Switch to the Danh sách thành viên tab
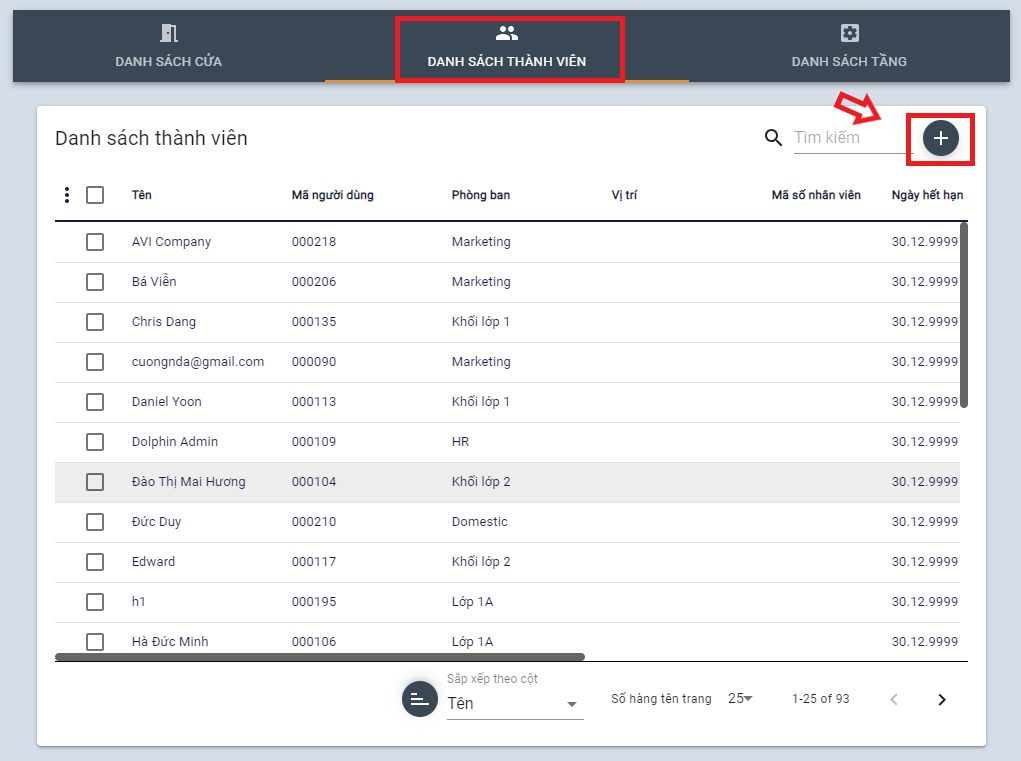The width and height of the screenshot is (1021, 761). click(507, 48)
